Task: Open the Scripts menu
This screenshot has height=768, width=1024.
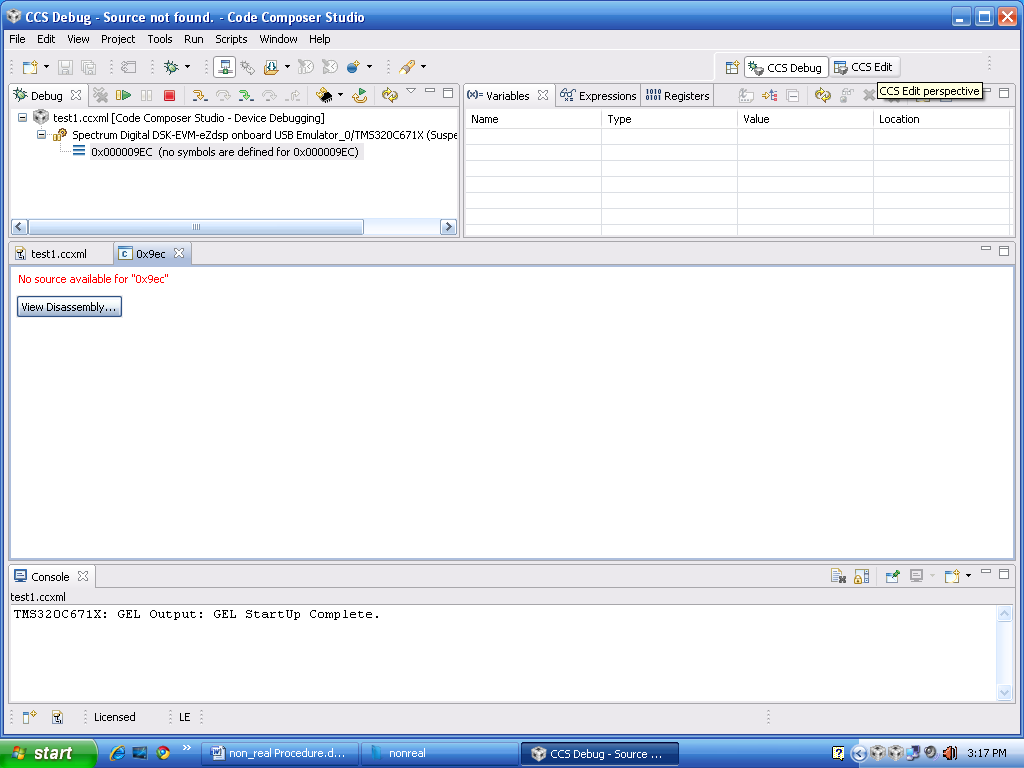Action: point(231,39)
